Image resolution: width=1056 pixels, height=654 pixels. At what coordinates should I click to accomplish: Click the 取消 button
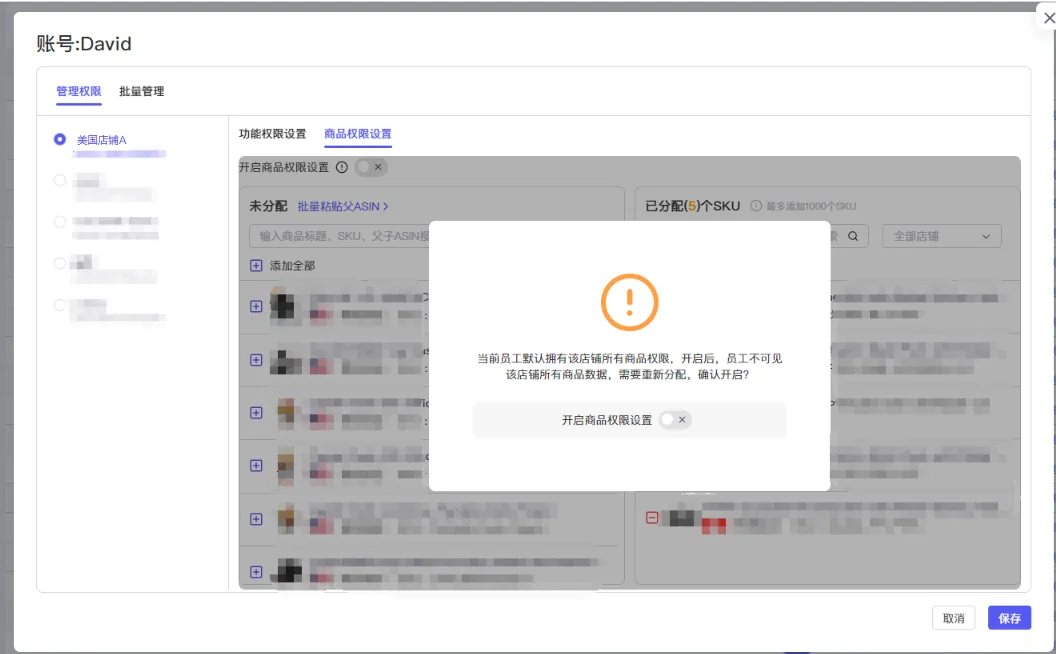(954, 618)
